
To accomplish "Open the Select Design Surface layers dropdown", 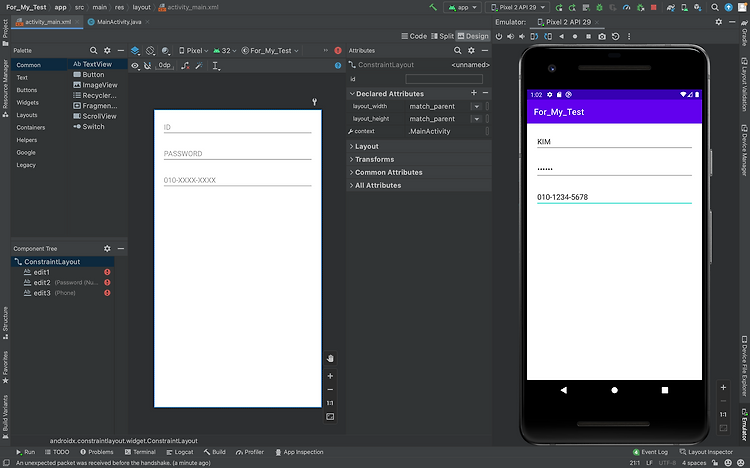I will click(135, 50).
